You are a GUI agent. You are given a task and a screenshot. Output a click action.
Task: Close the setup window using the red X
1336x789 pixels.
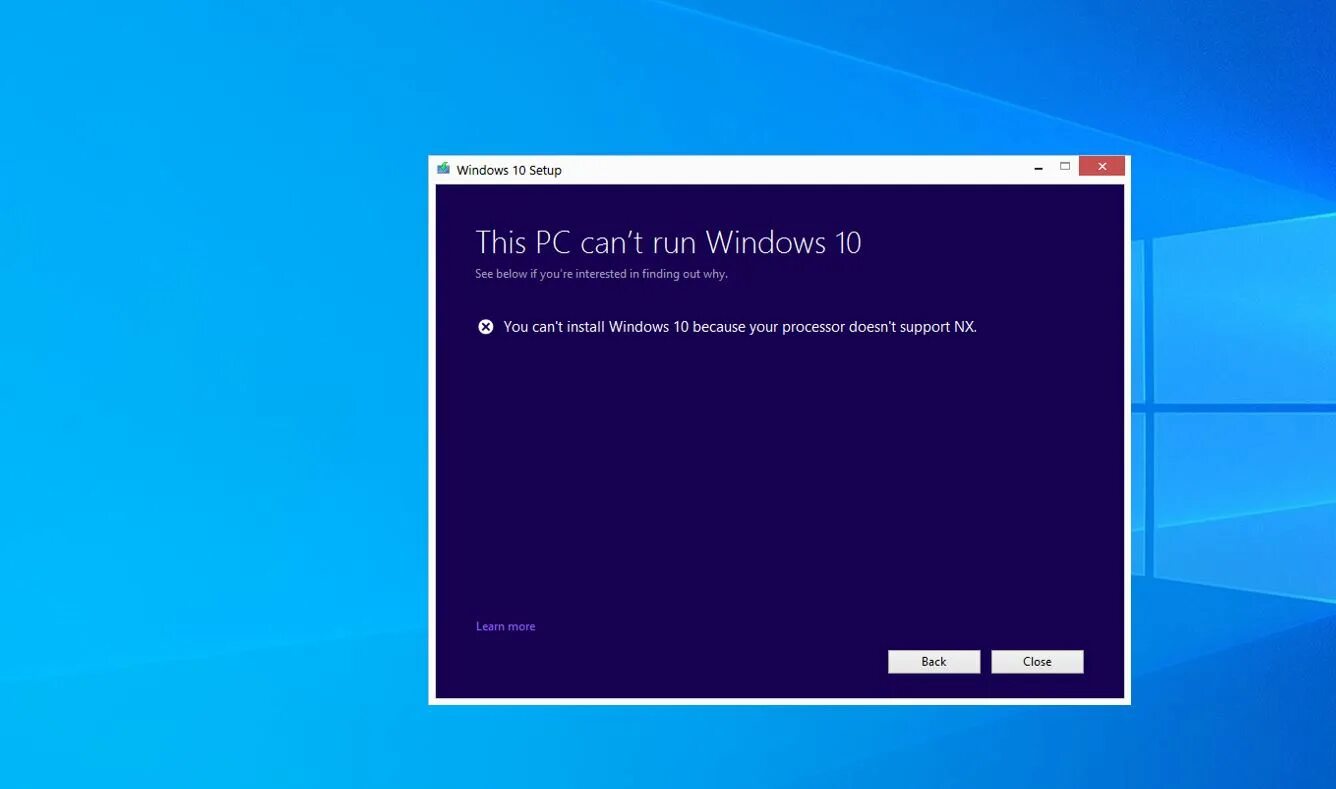(1102, 166)
